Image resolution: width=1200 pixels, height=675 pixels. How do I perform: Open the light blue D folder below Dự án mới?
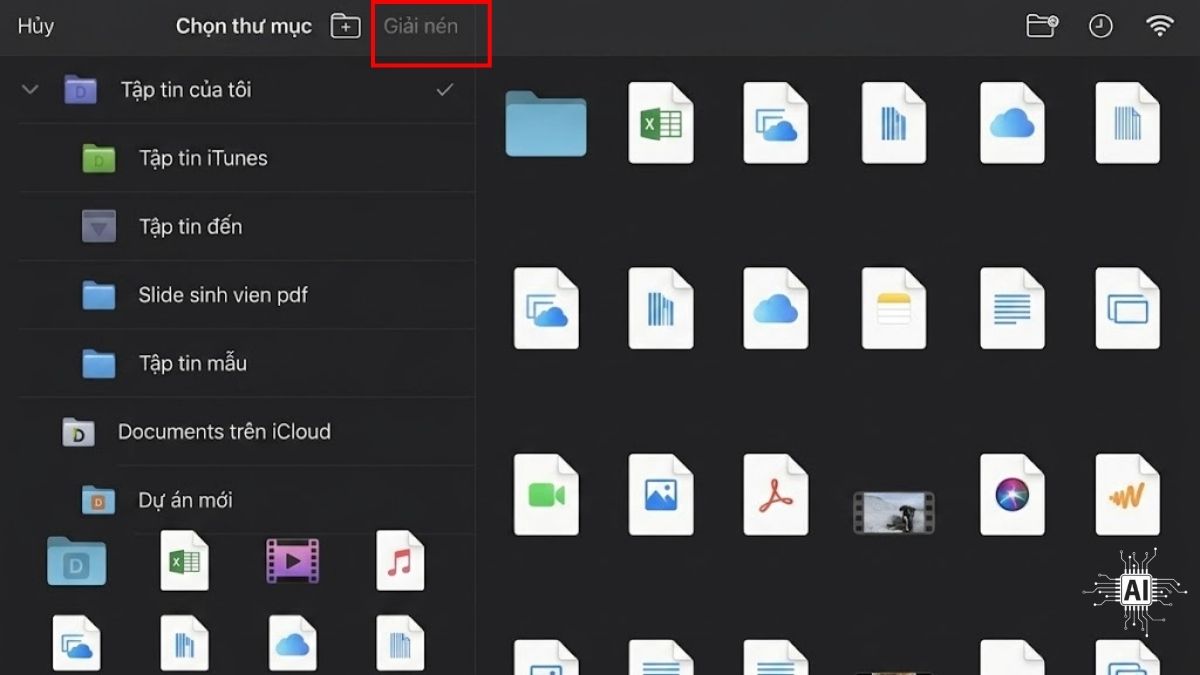(77, 561)
